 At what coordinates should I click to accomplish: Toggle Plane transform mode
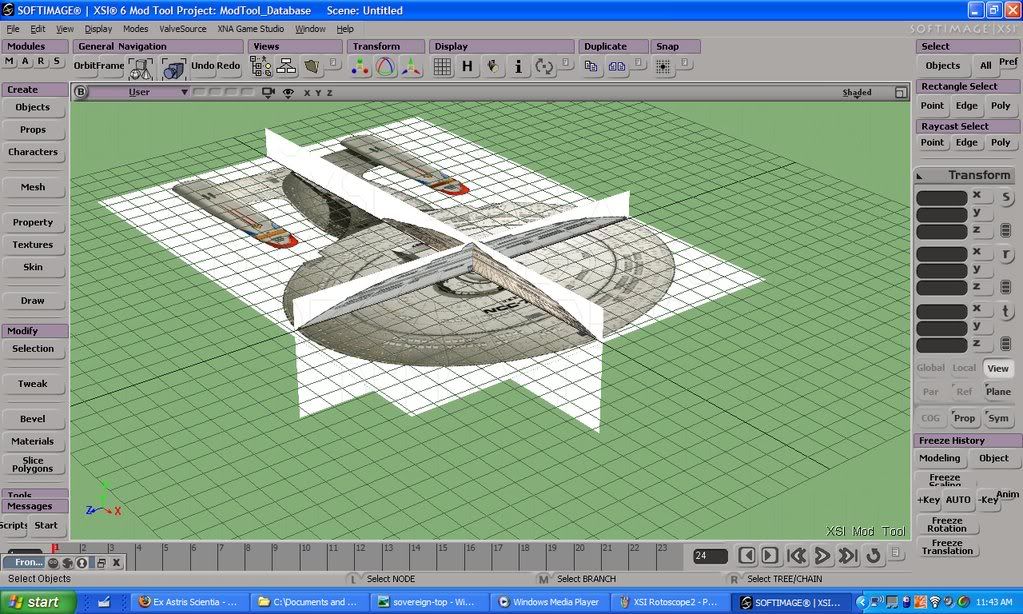(x=998, y=391)
